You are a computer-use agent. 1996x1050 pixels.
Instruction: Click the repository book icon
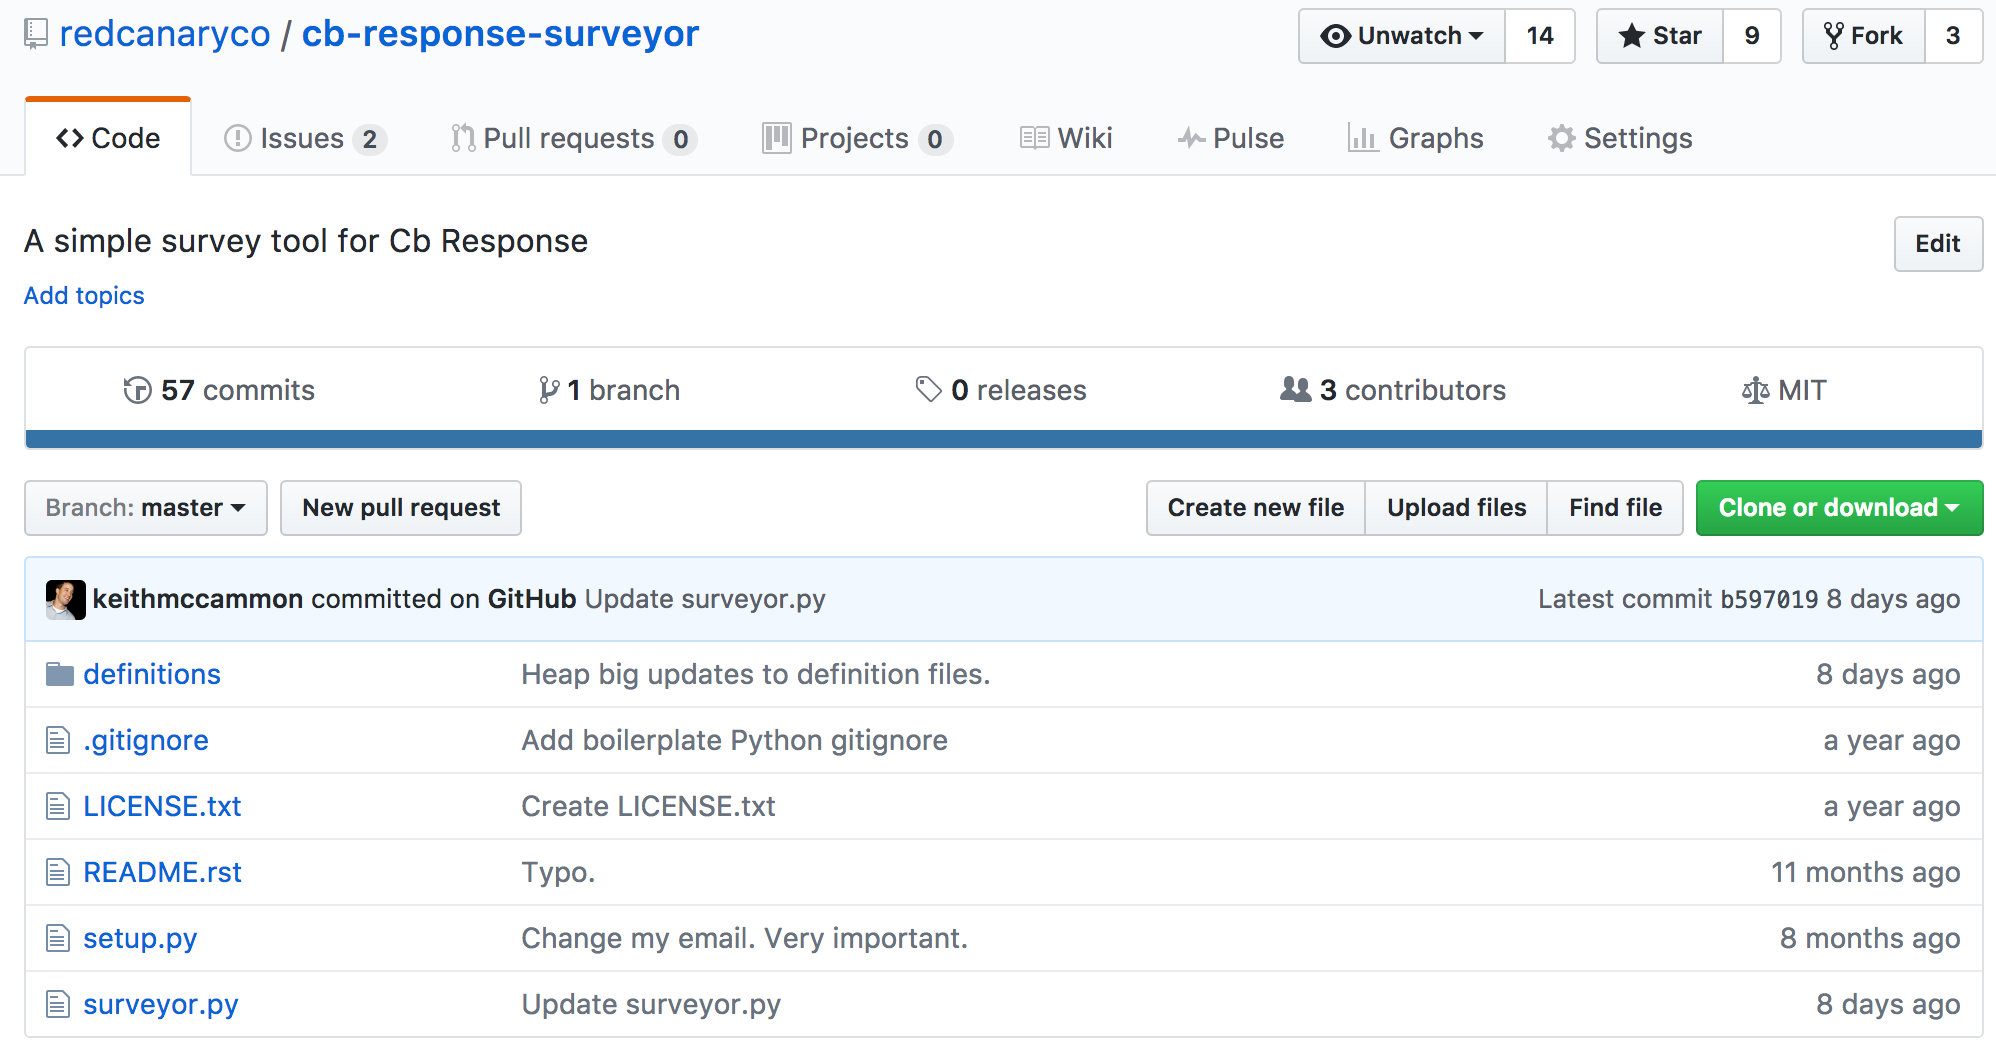click(x=36, y=34)
